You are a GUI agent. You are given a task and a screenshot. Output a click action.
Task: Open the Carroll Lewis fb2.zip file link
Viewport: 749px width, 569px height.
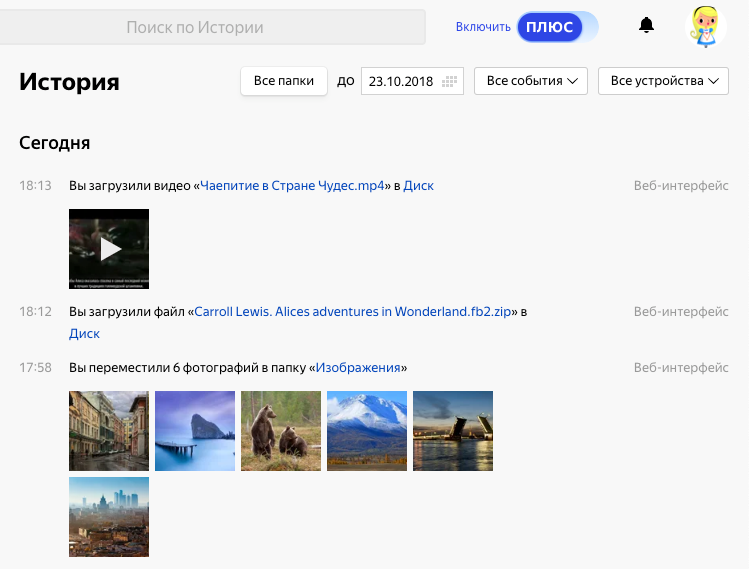[354, 312]
